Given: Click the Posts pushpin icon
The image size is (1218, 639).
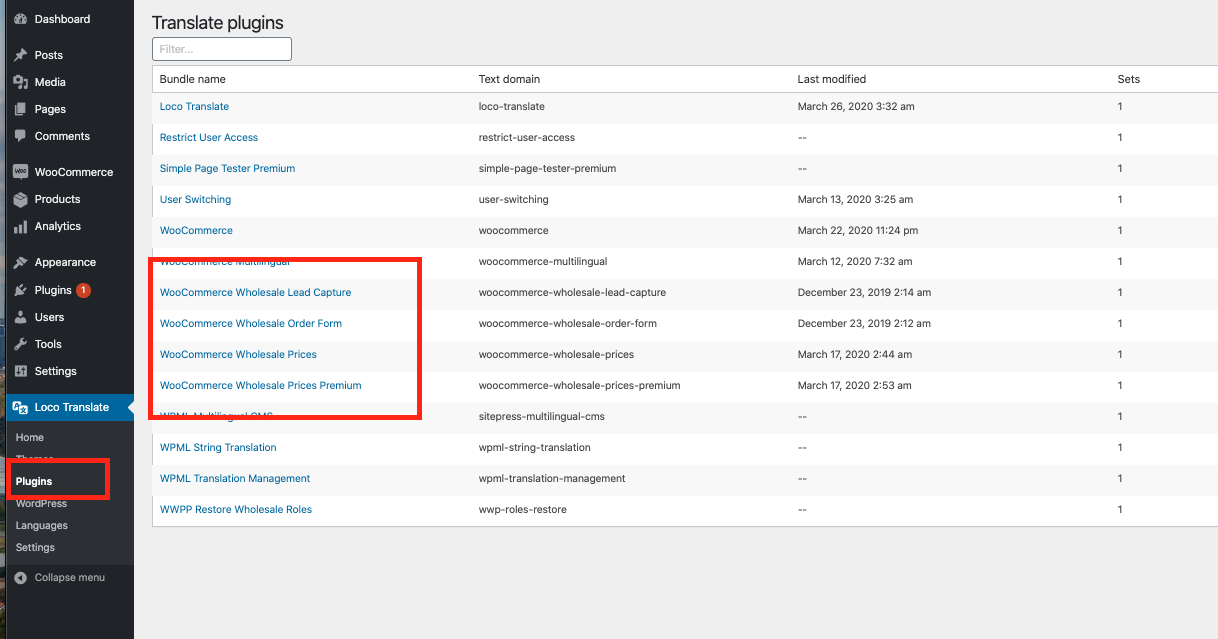Looking at the screenshot, I should [x=20, y=55].
